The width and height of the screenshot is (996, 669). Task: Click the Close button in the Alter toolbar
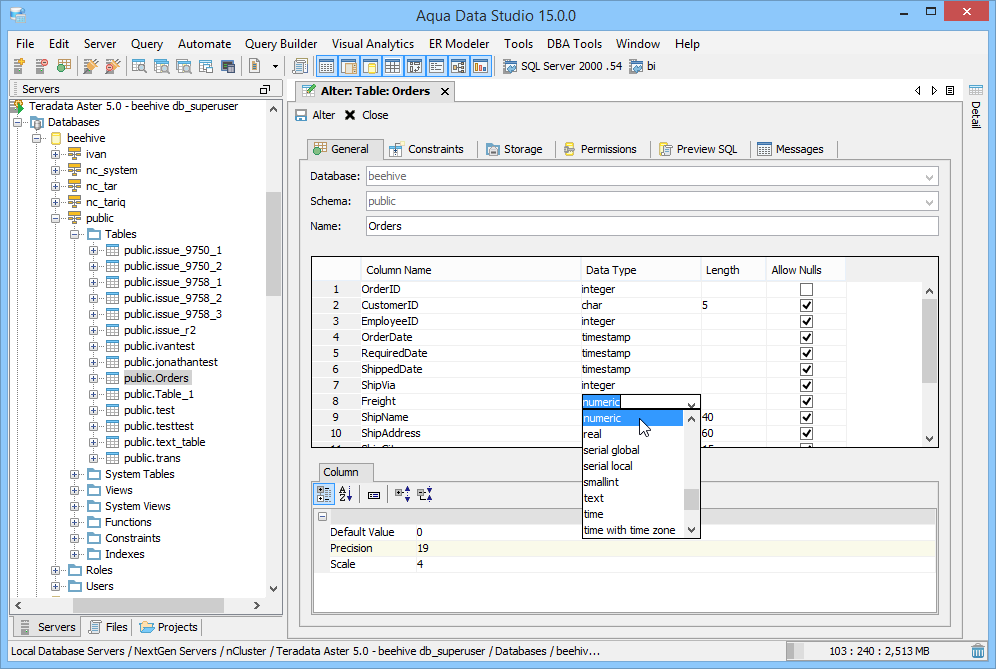point(367,115)
